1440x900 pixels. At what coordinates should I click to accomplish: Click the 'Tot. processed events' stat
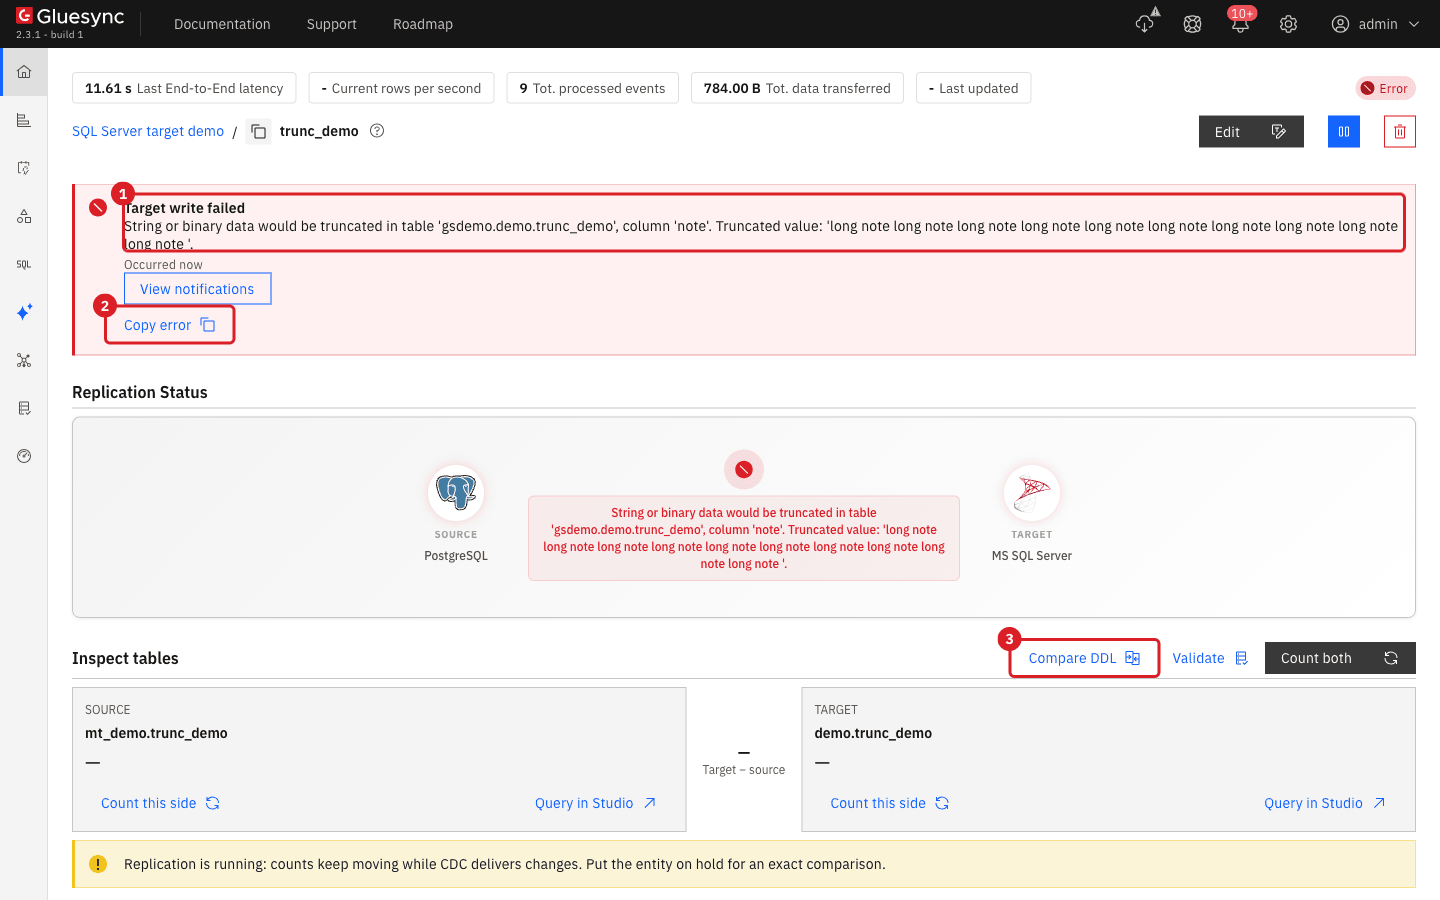click(593, 88)
